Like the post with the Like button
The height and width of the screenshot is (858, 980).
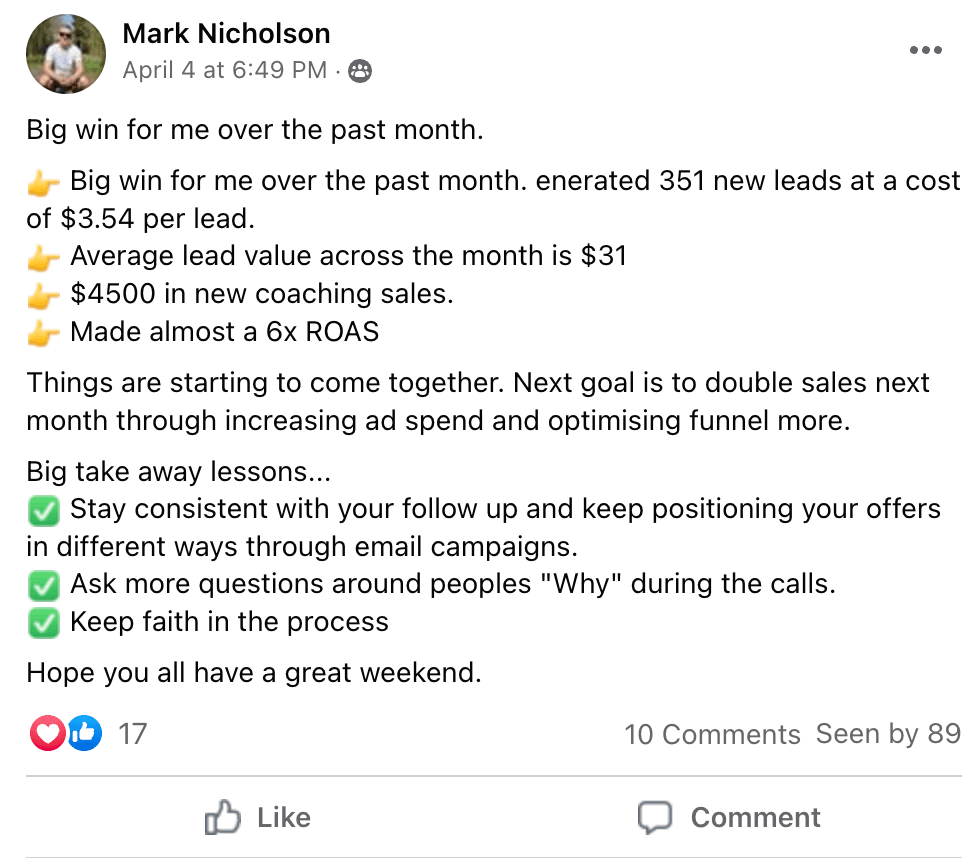click(x=258, y=818)
